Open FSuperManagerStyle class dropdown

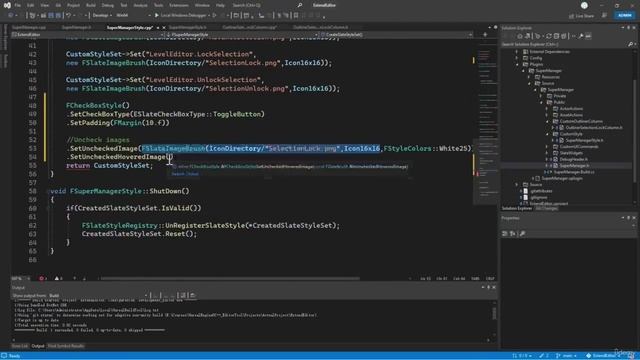point(242,35)
